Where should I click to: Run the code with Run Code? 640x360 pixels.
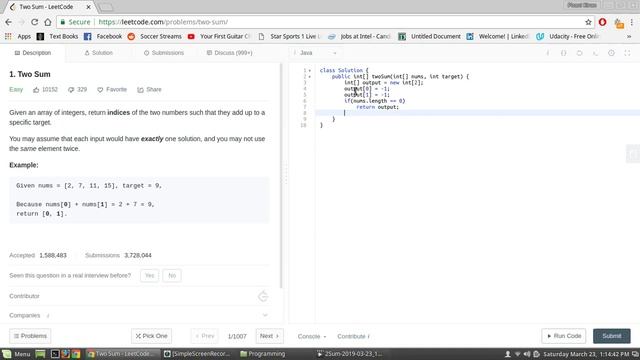click(564, 336)
